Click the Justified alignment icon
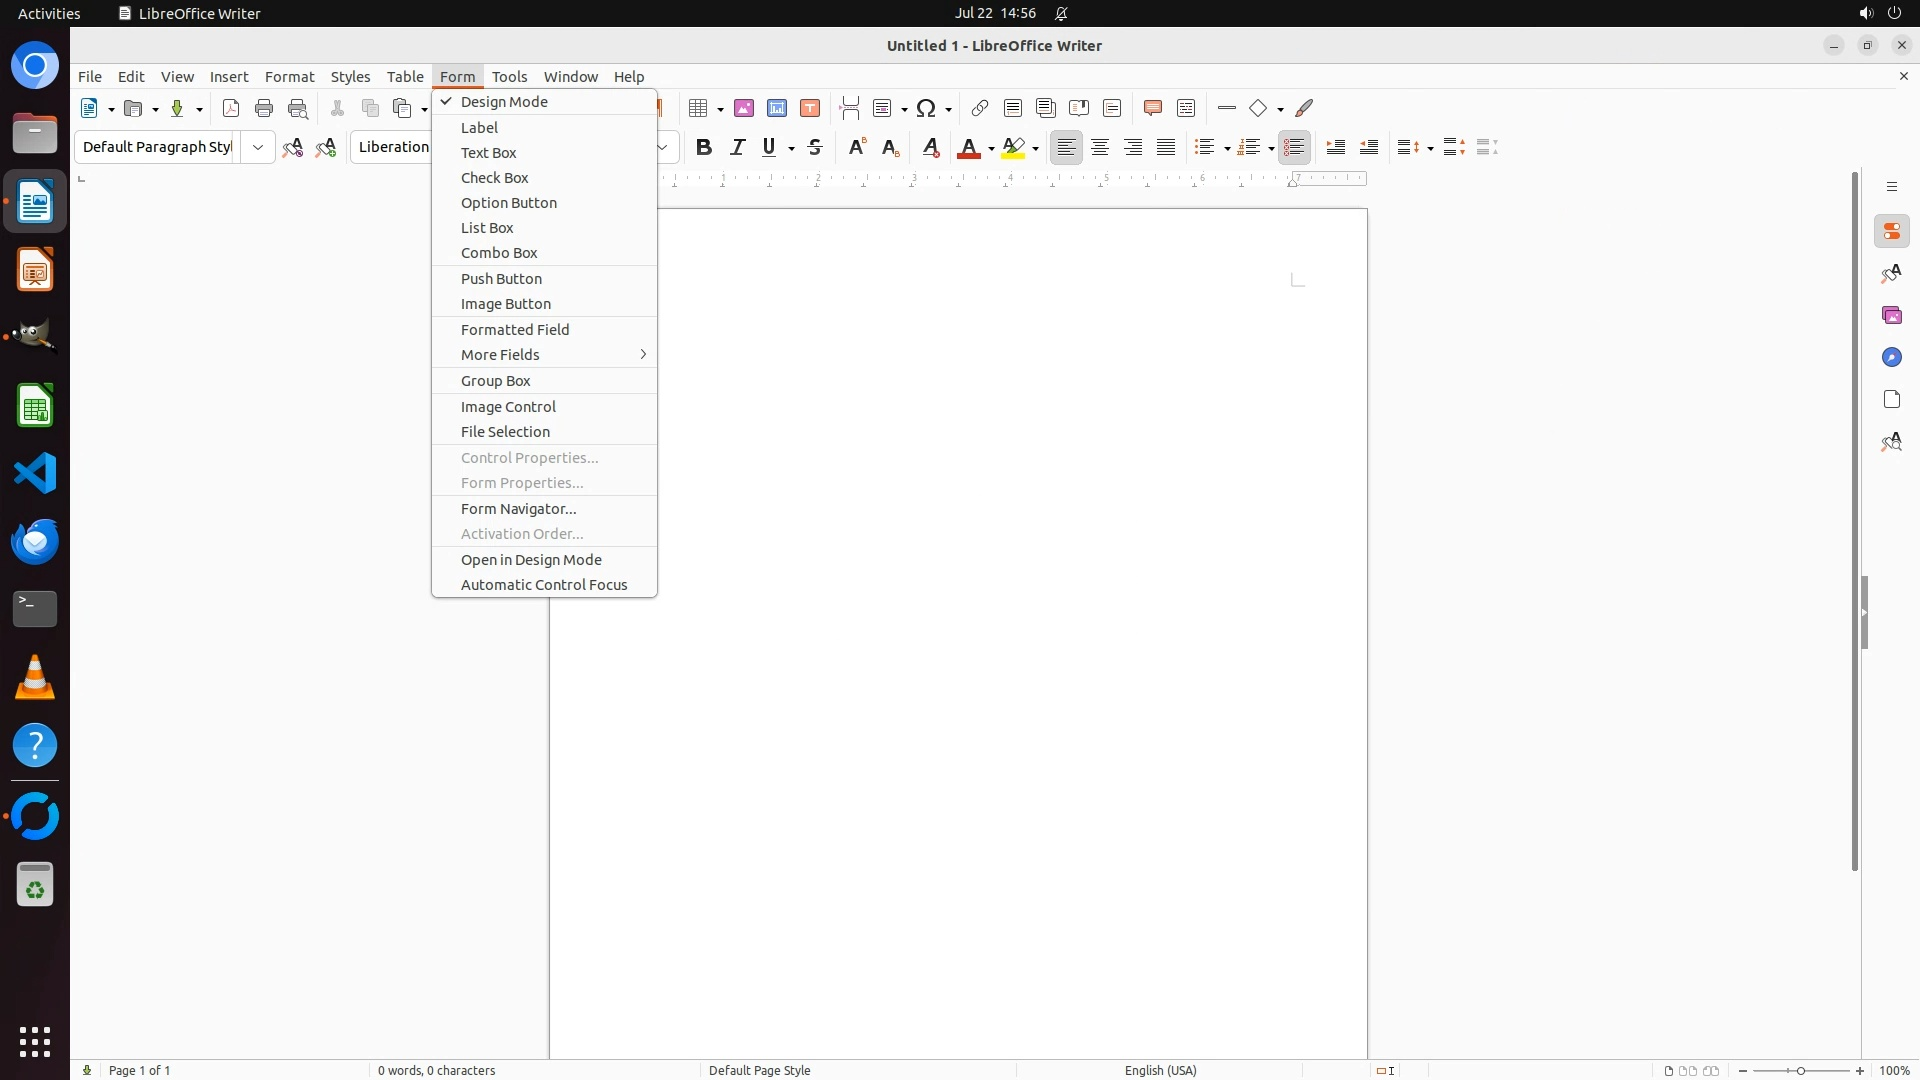 coord(1166,147)
